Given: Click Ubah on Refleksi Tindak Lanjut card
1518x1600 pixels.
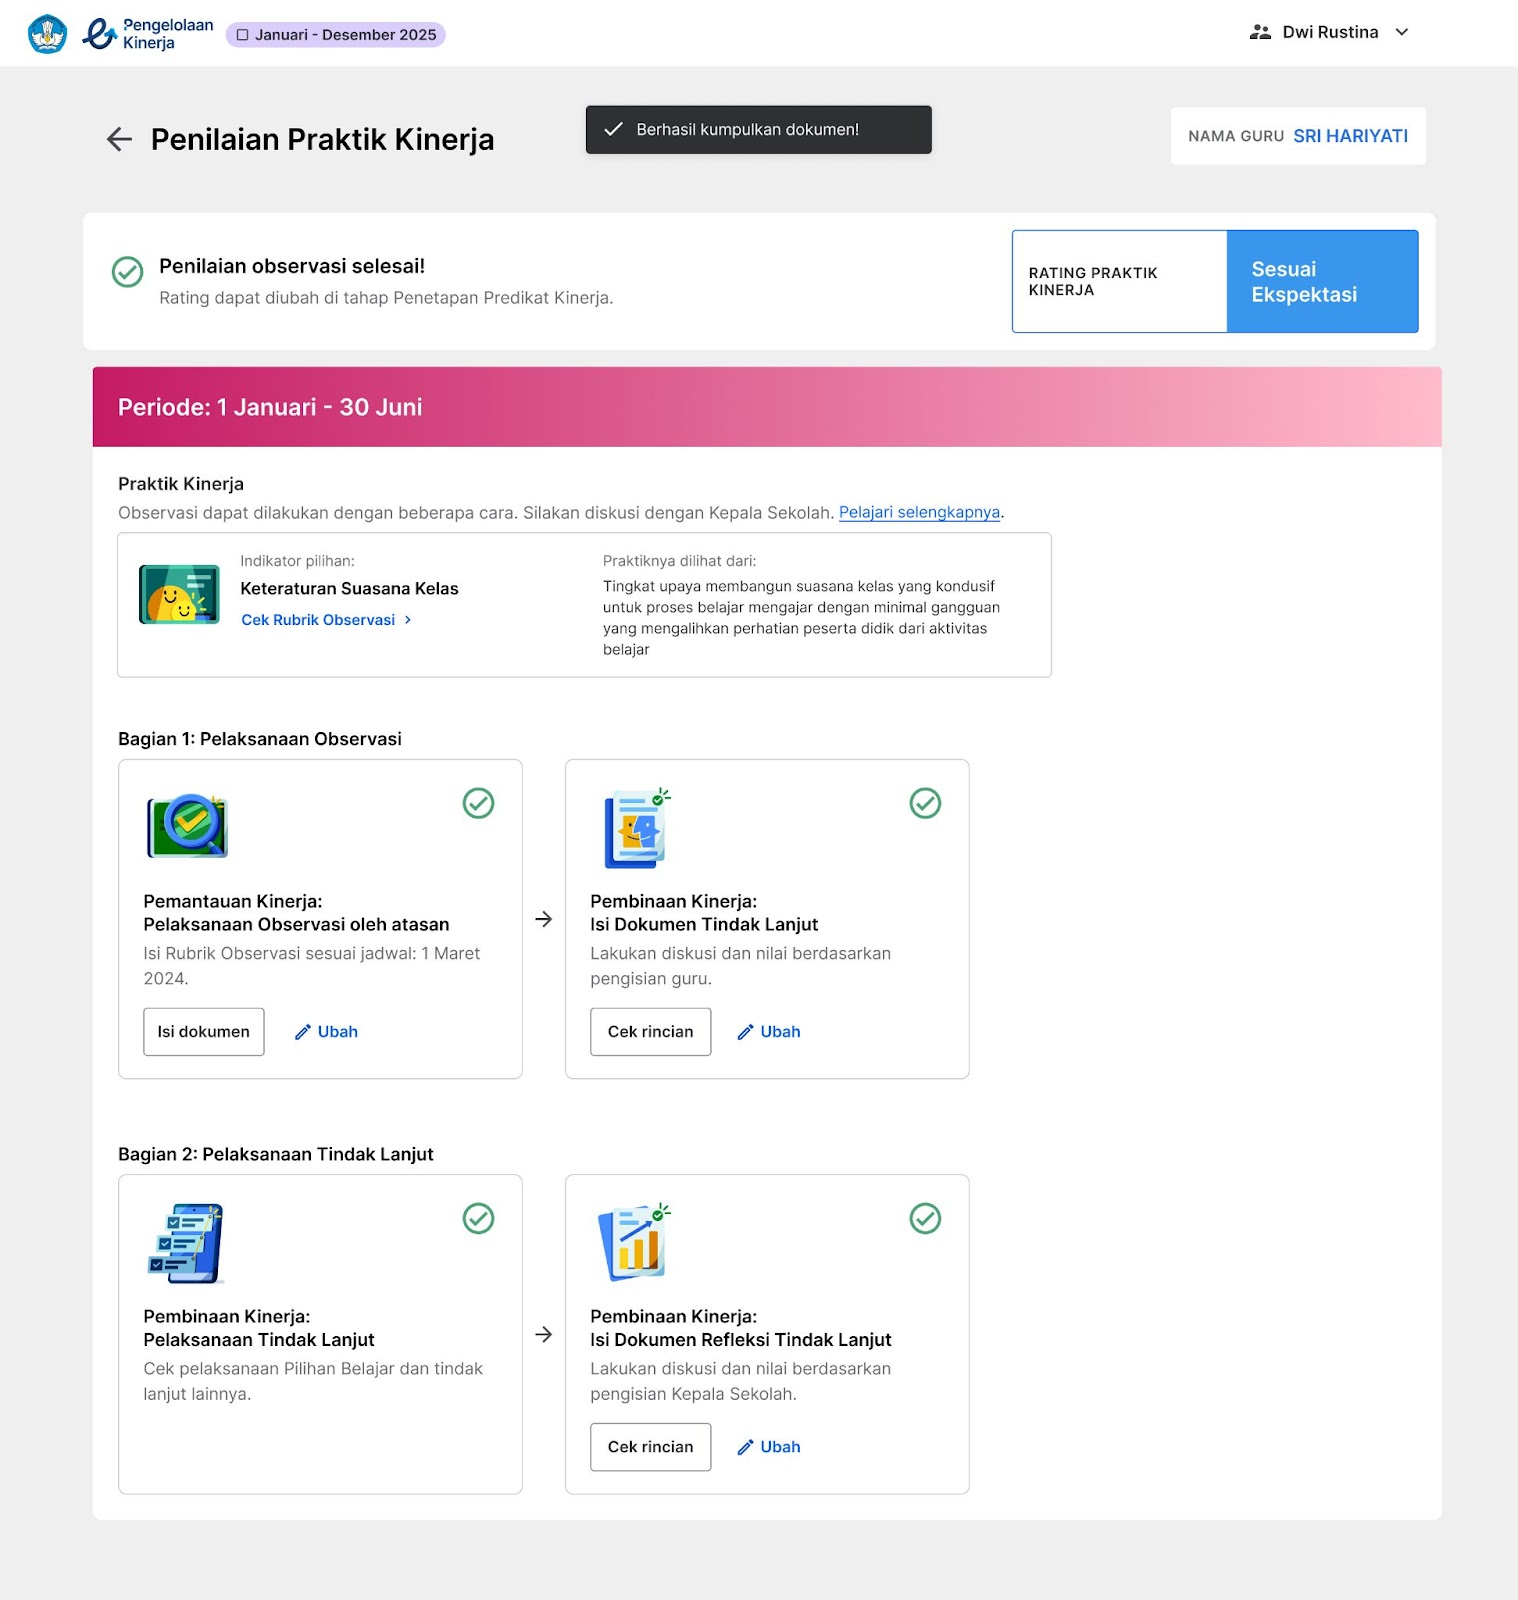Looking at the screenshot, I should click(x=780, y=1447).
